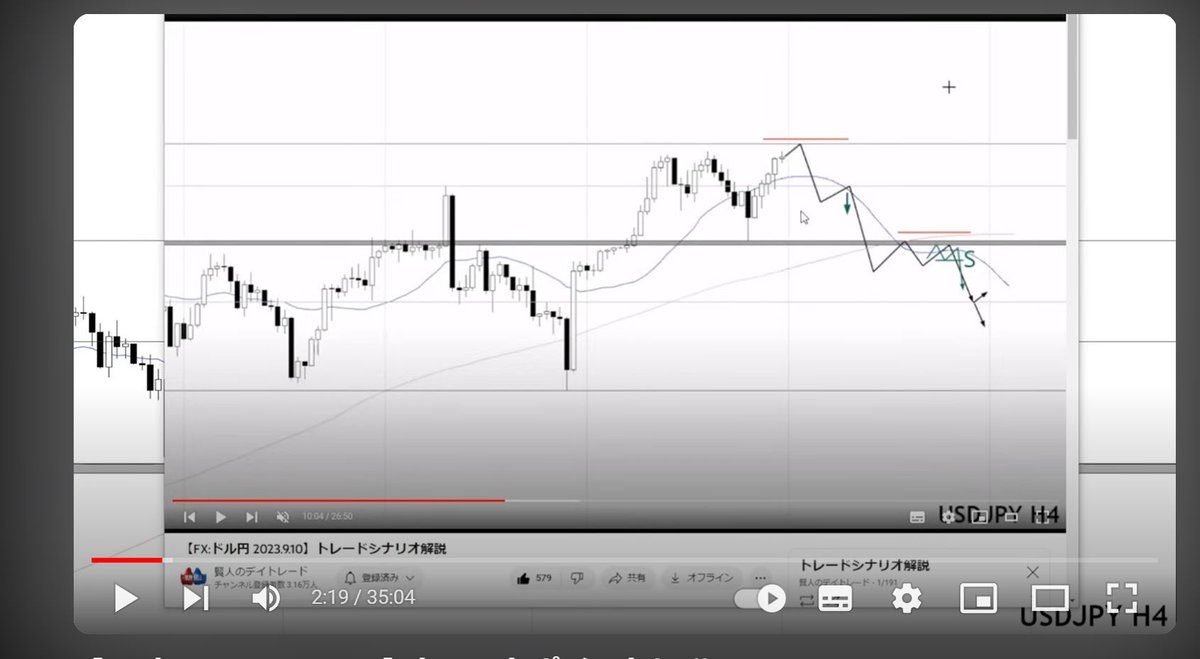This screenshot has width=1200, height=659.
Task: Open the トレードシナリオ解説 playlist title
Action: pyautogui.click(x=864, y=566)
